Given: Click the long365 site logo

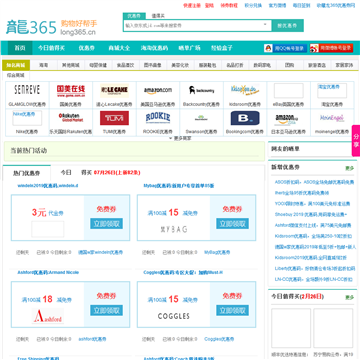Looking at the screenshot, I should (x=51, y=27).
